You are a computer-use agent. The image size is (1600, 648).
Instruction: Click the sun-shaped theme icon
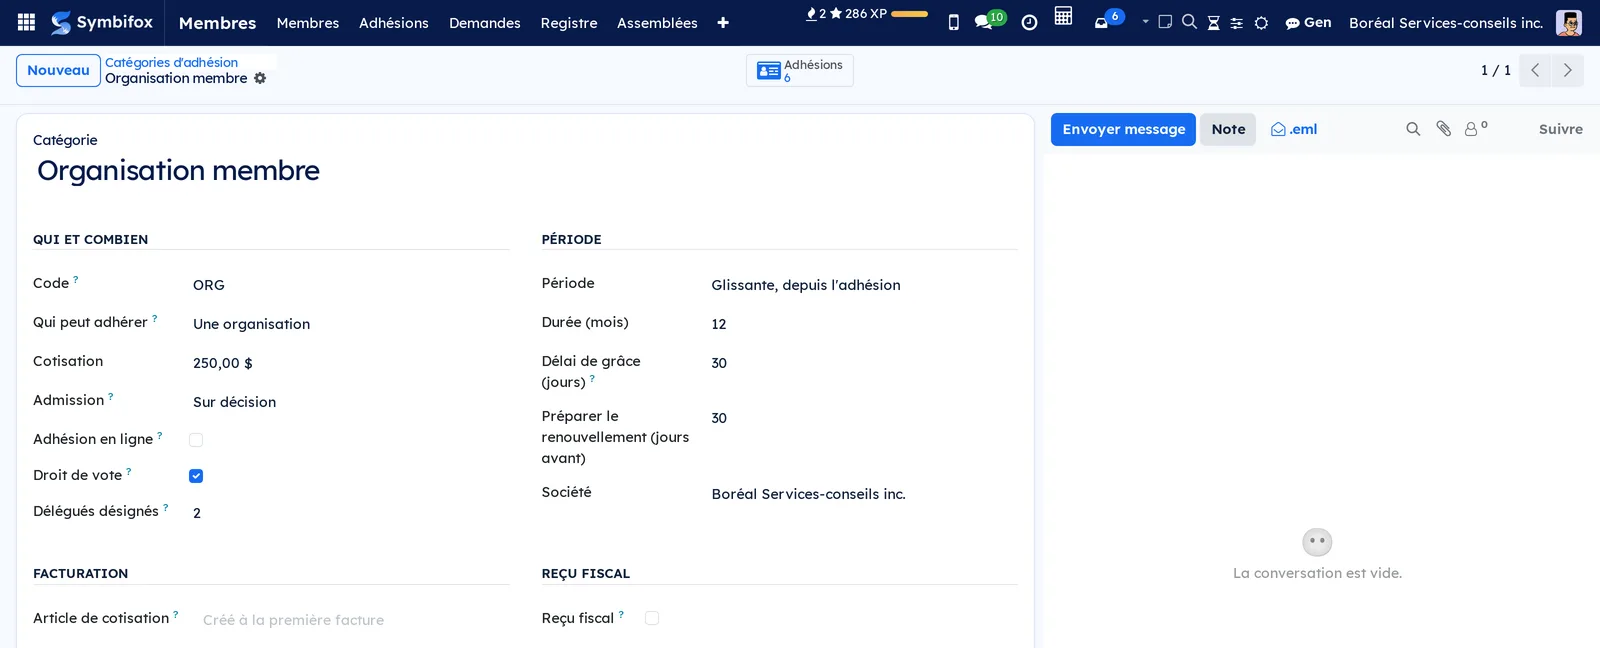1261,23
